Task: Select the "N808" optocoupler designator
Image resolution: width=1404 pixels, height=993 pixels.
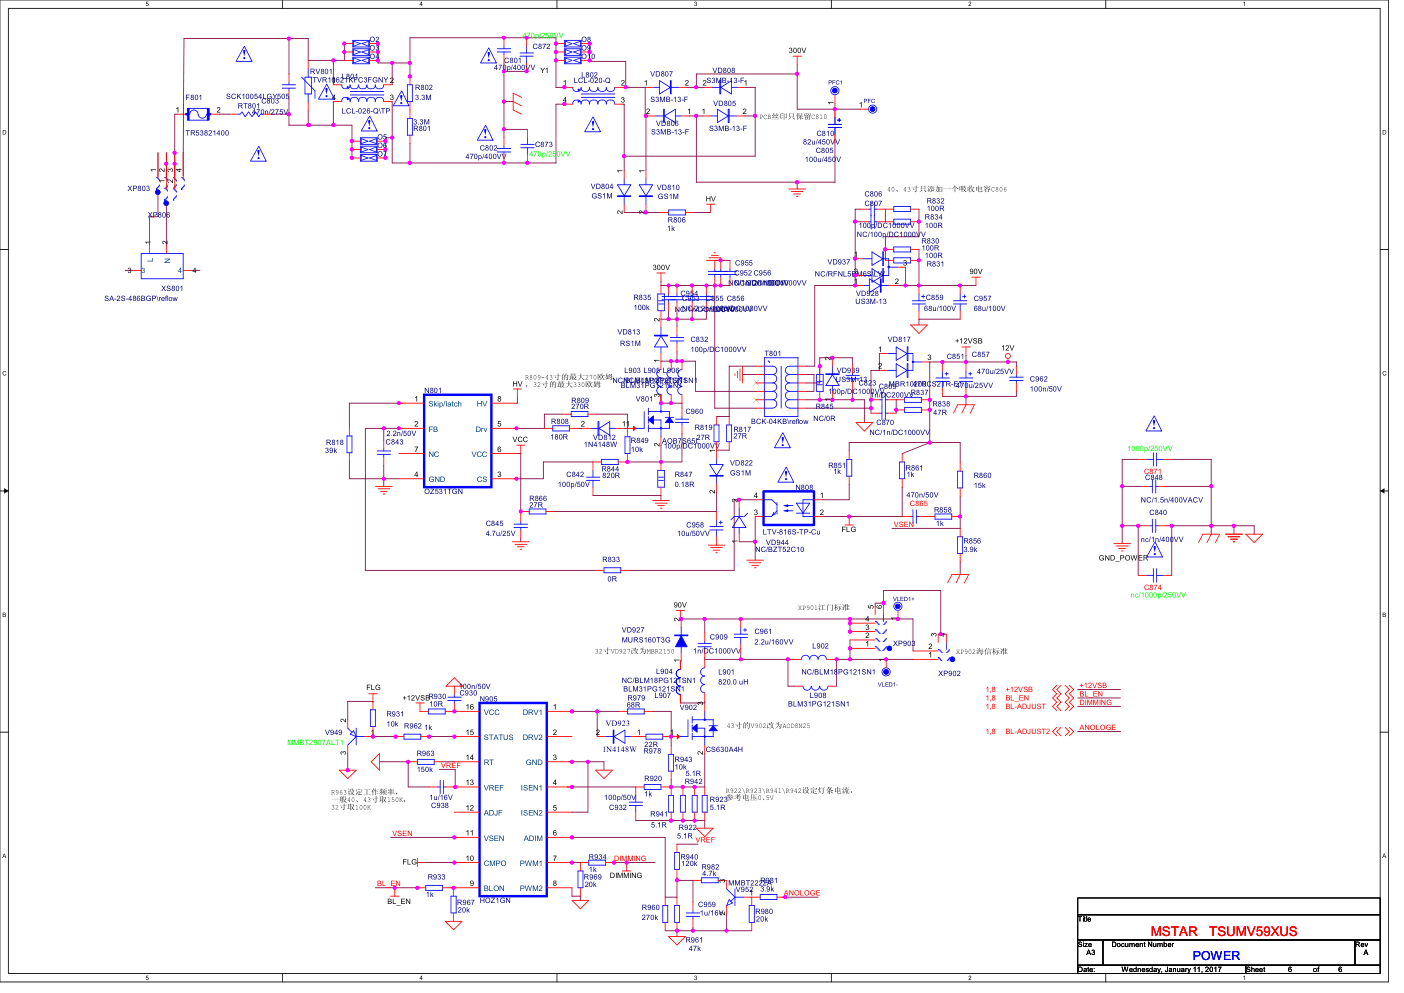Action: tap(804, 488)
